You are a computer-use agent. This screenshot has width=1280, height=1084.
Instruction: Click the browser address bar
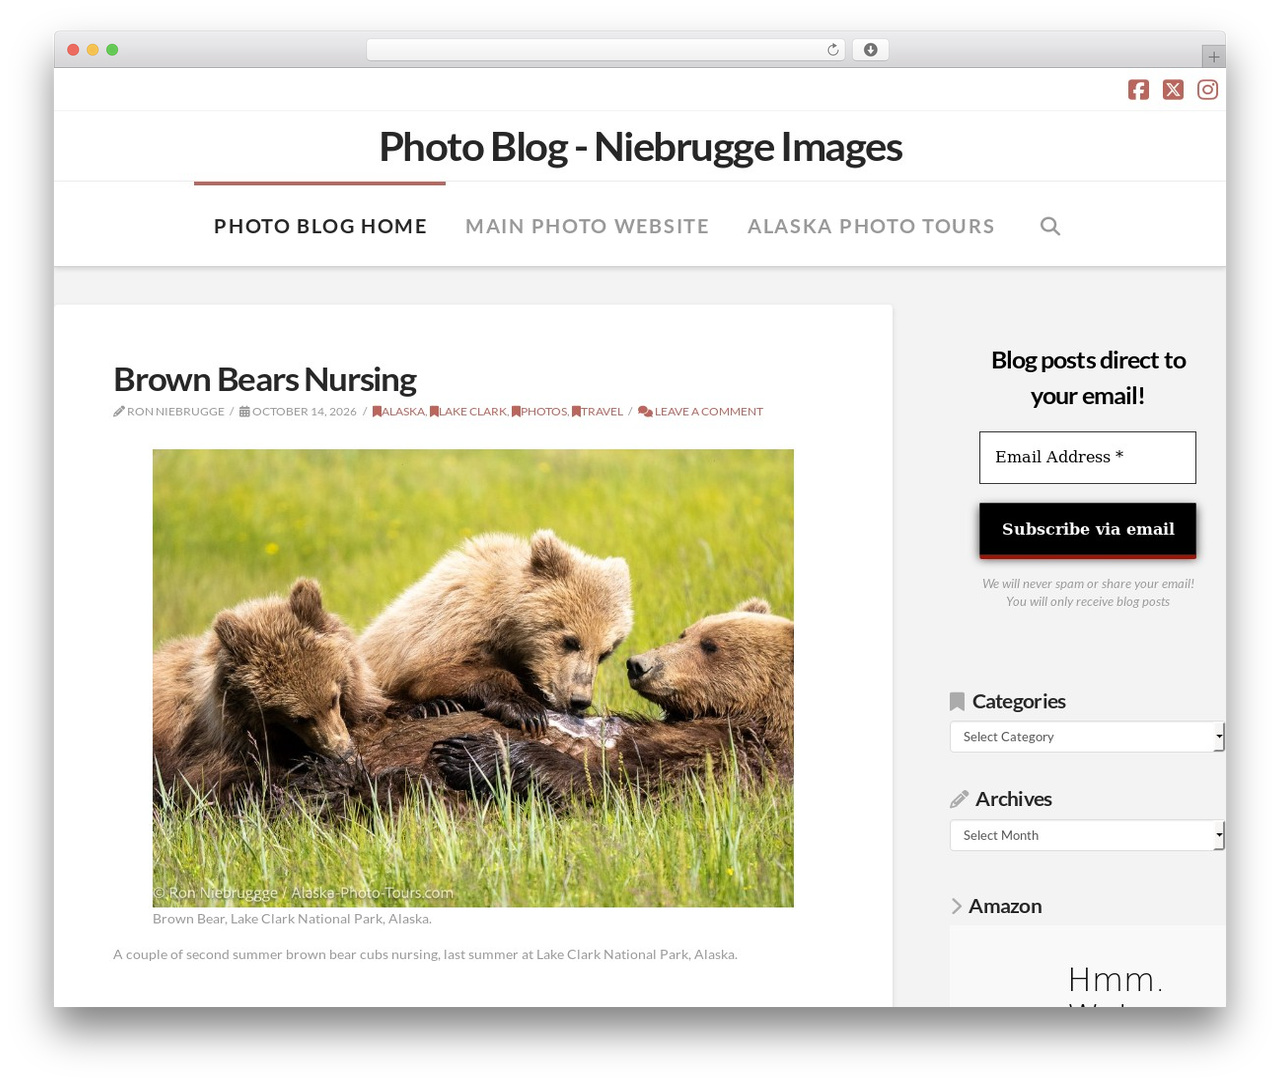606,50
